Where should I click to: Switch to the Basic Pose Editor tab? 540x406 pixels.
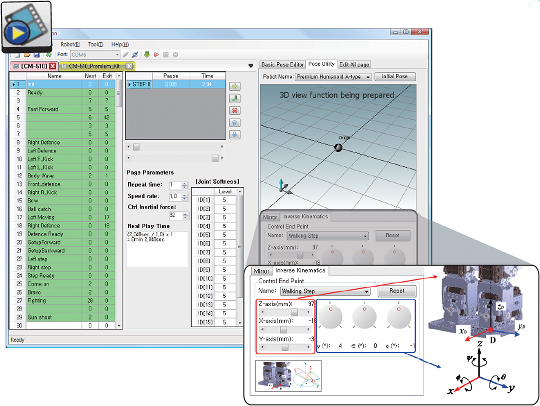pos(282,64)
